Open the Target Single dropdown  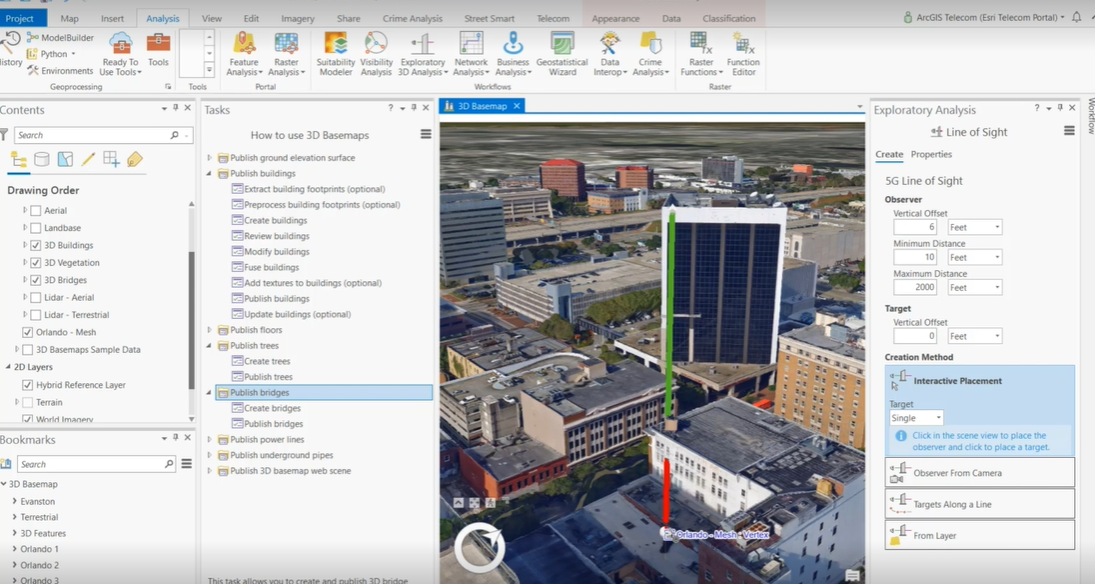click(916, 418)
